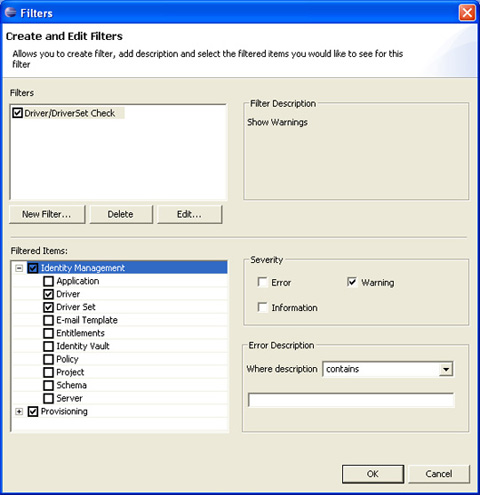Enable the Error severity checkbox
480x495 pixels.
[263, 282]
